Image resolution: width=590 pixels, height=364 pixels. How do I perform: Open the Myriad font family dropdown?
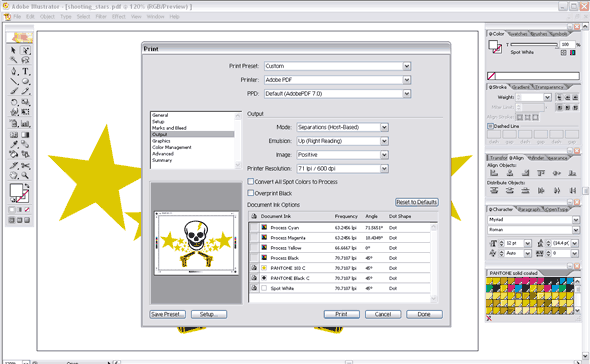pos(576,219)
